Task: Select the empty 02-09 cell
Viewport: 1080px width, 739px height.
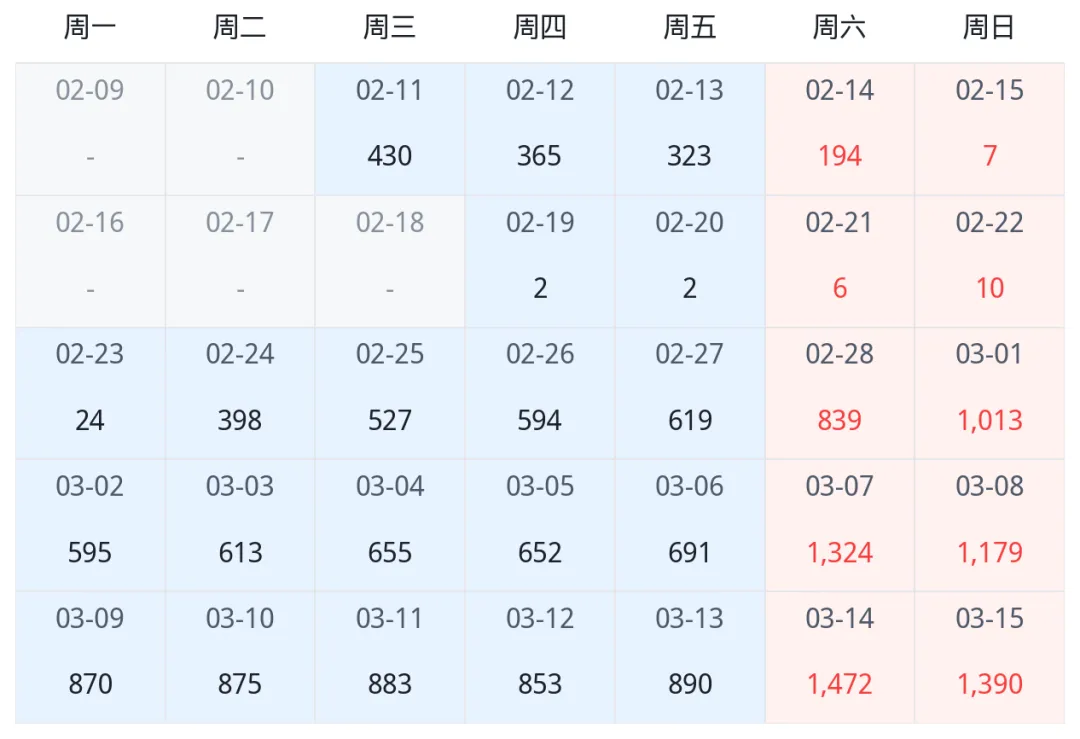Action: coord(90,129)
